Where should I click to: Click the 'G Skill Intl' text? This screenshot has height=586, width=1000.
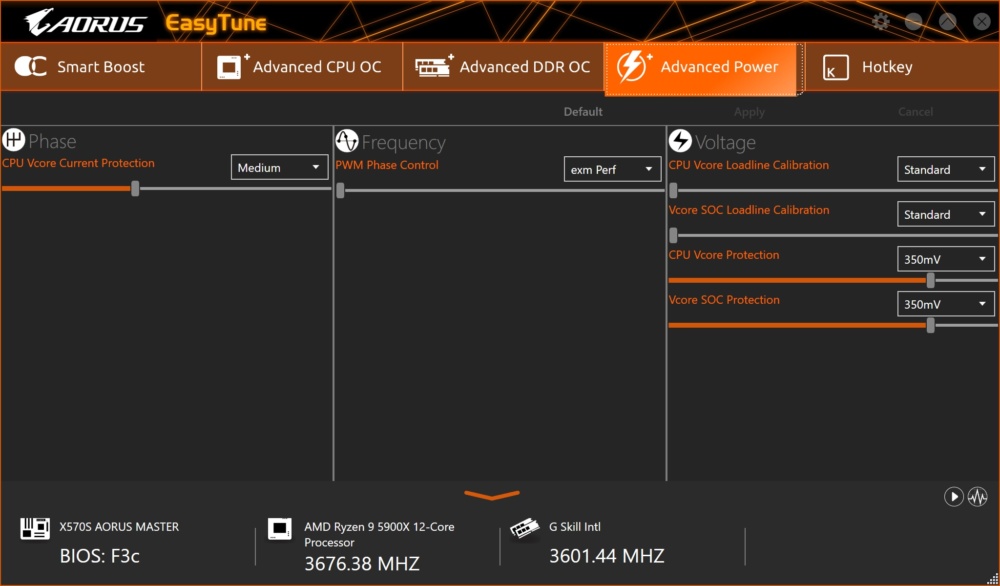(575, 527)
